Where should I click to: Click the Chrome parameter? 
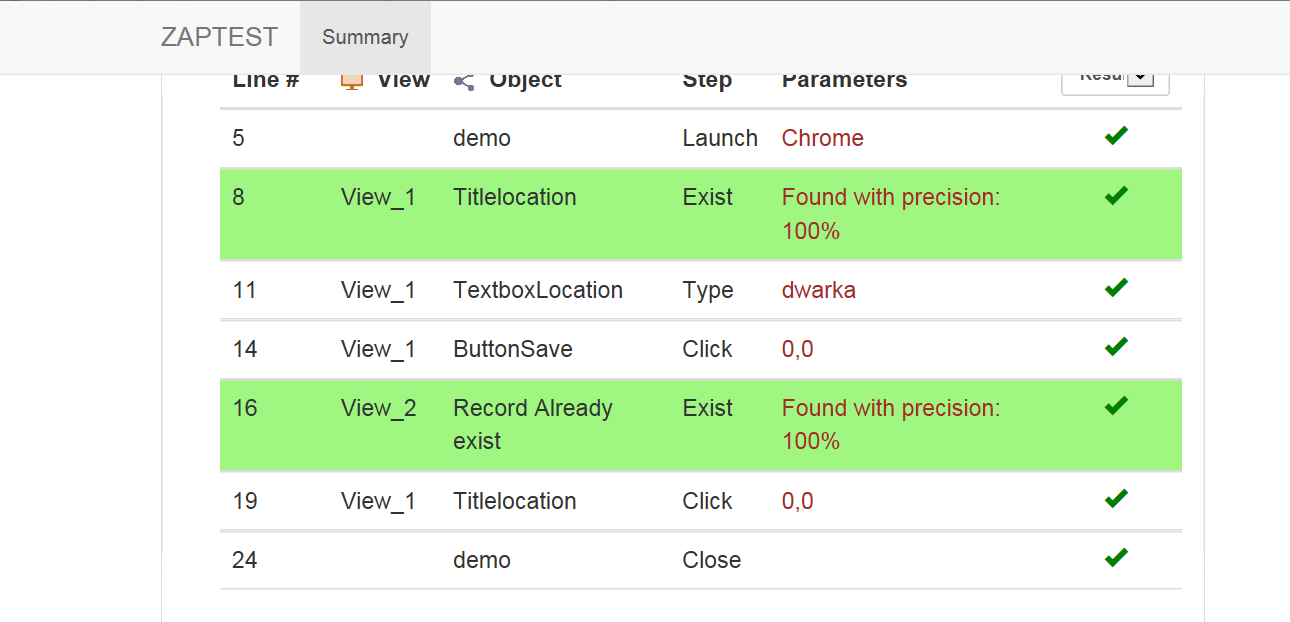[x=823, y=138]
